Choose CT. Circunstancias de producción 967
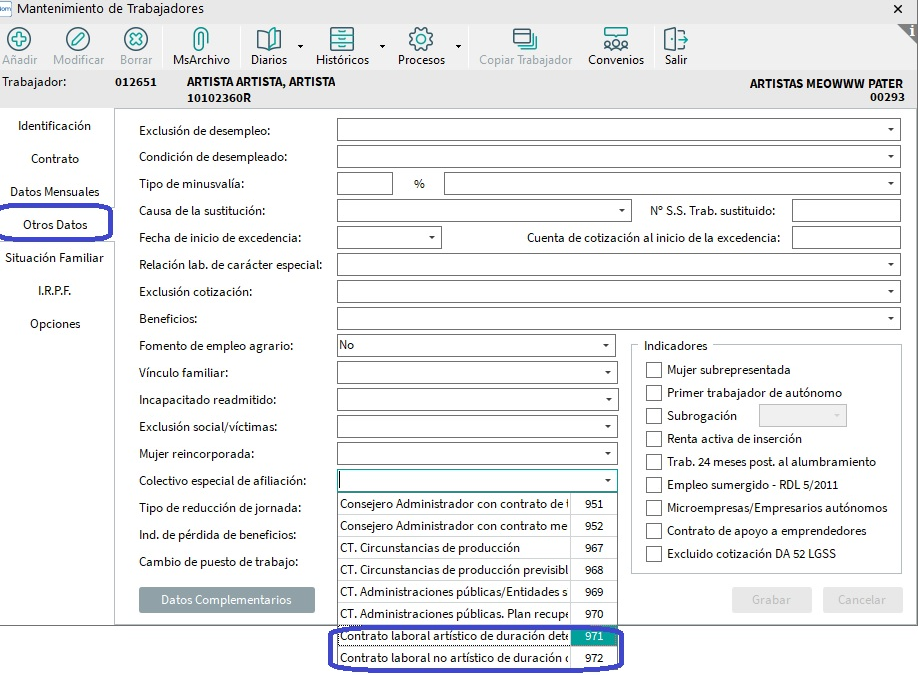This screenshot has height=675, width=918. click(454, 548)
